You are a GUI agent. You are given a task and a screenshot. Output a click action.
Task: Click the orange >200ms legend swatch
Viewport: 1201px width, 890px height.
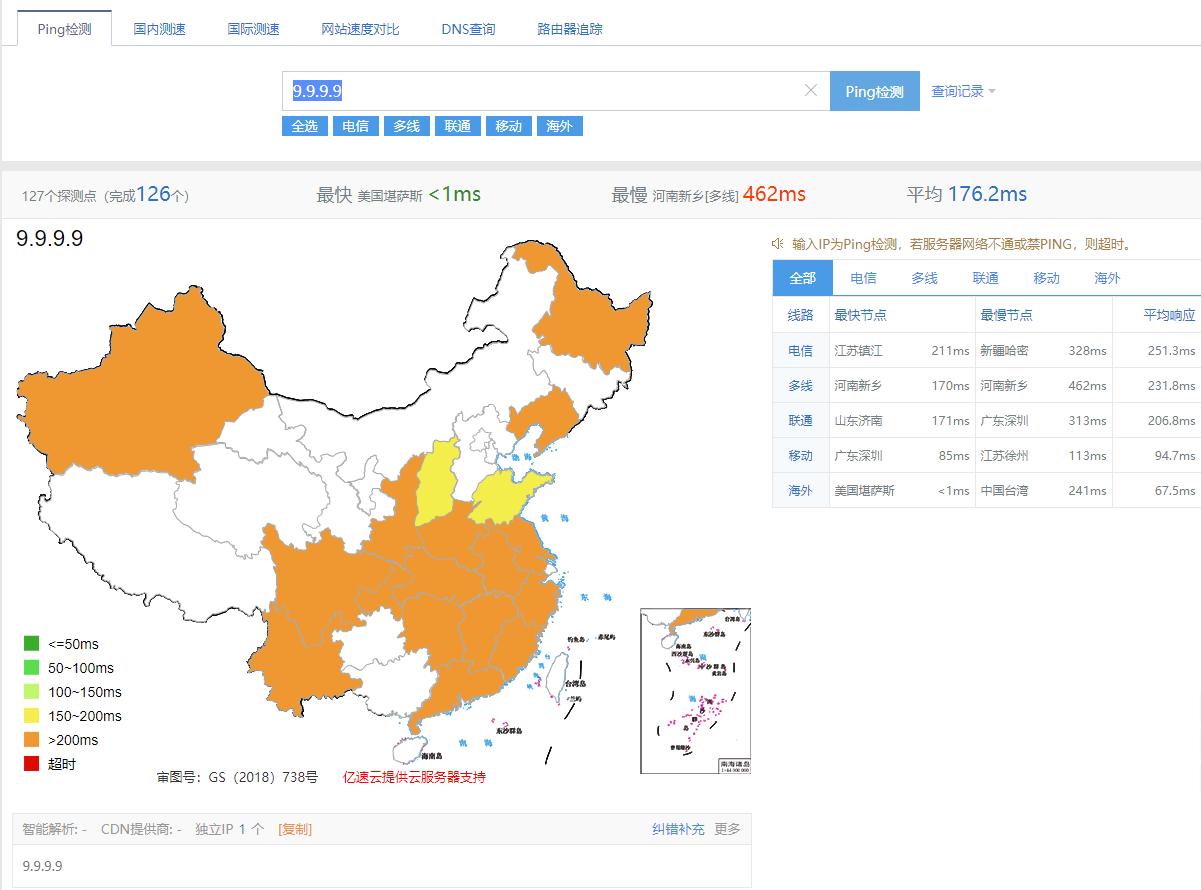(x=32, y=740)
